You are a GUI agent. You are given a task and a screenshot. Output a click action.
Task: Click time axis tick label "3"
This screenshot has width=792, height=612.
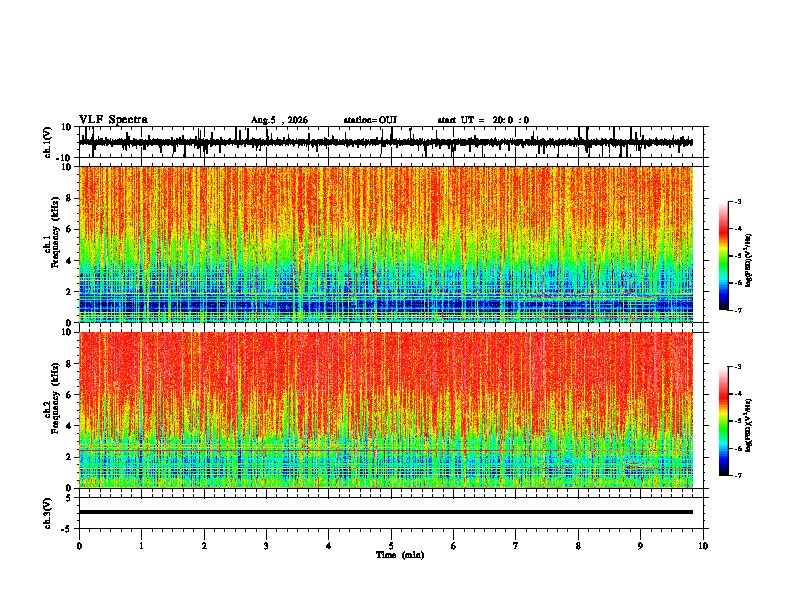(266, 546)
